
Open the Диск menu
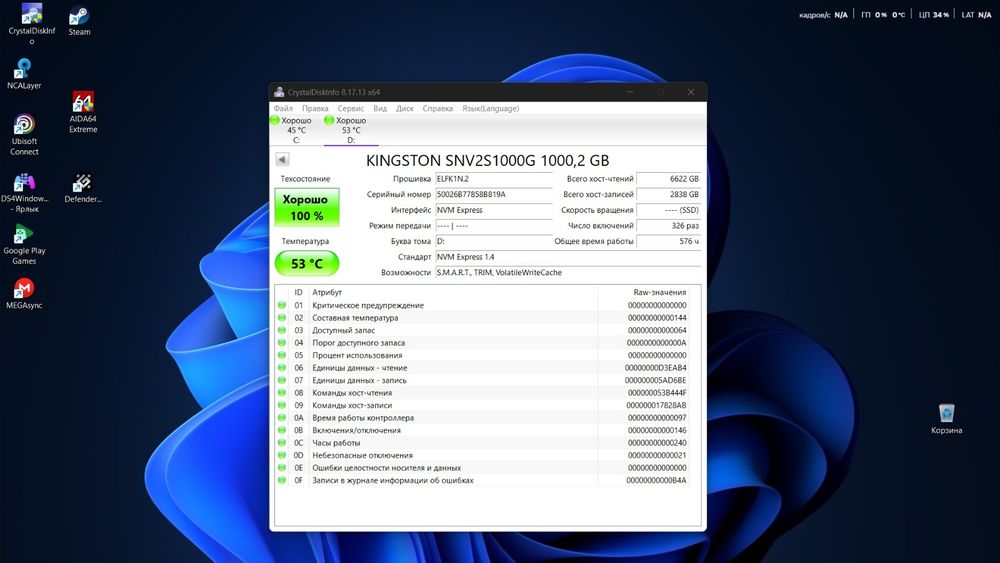pyautogui.click(x=405, y=108)
